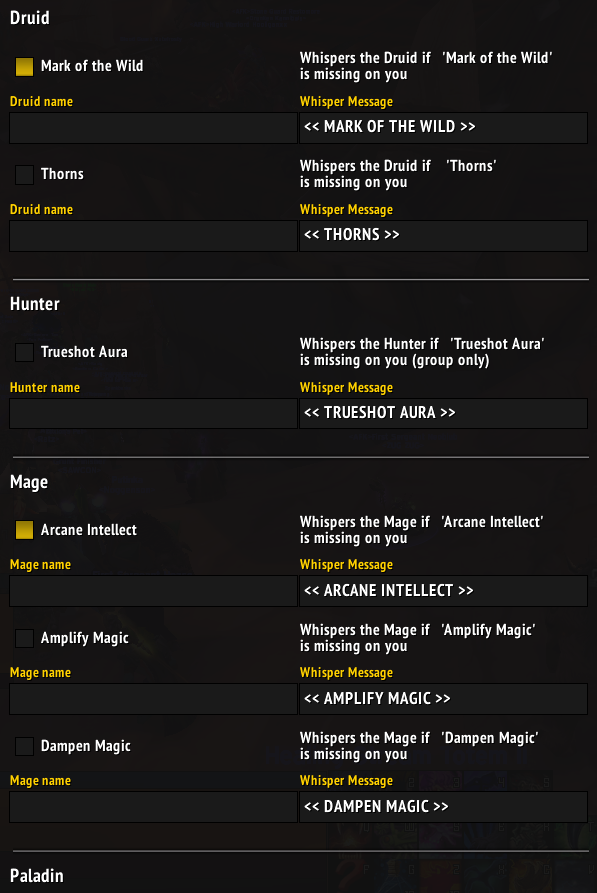Enable the Amplify Magic checkbox
The height and width of the screenshot is (893, 597).
[x=24, y=638]
